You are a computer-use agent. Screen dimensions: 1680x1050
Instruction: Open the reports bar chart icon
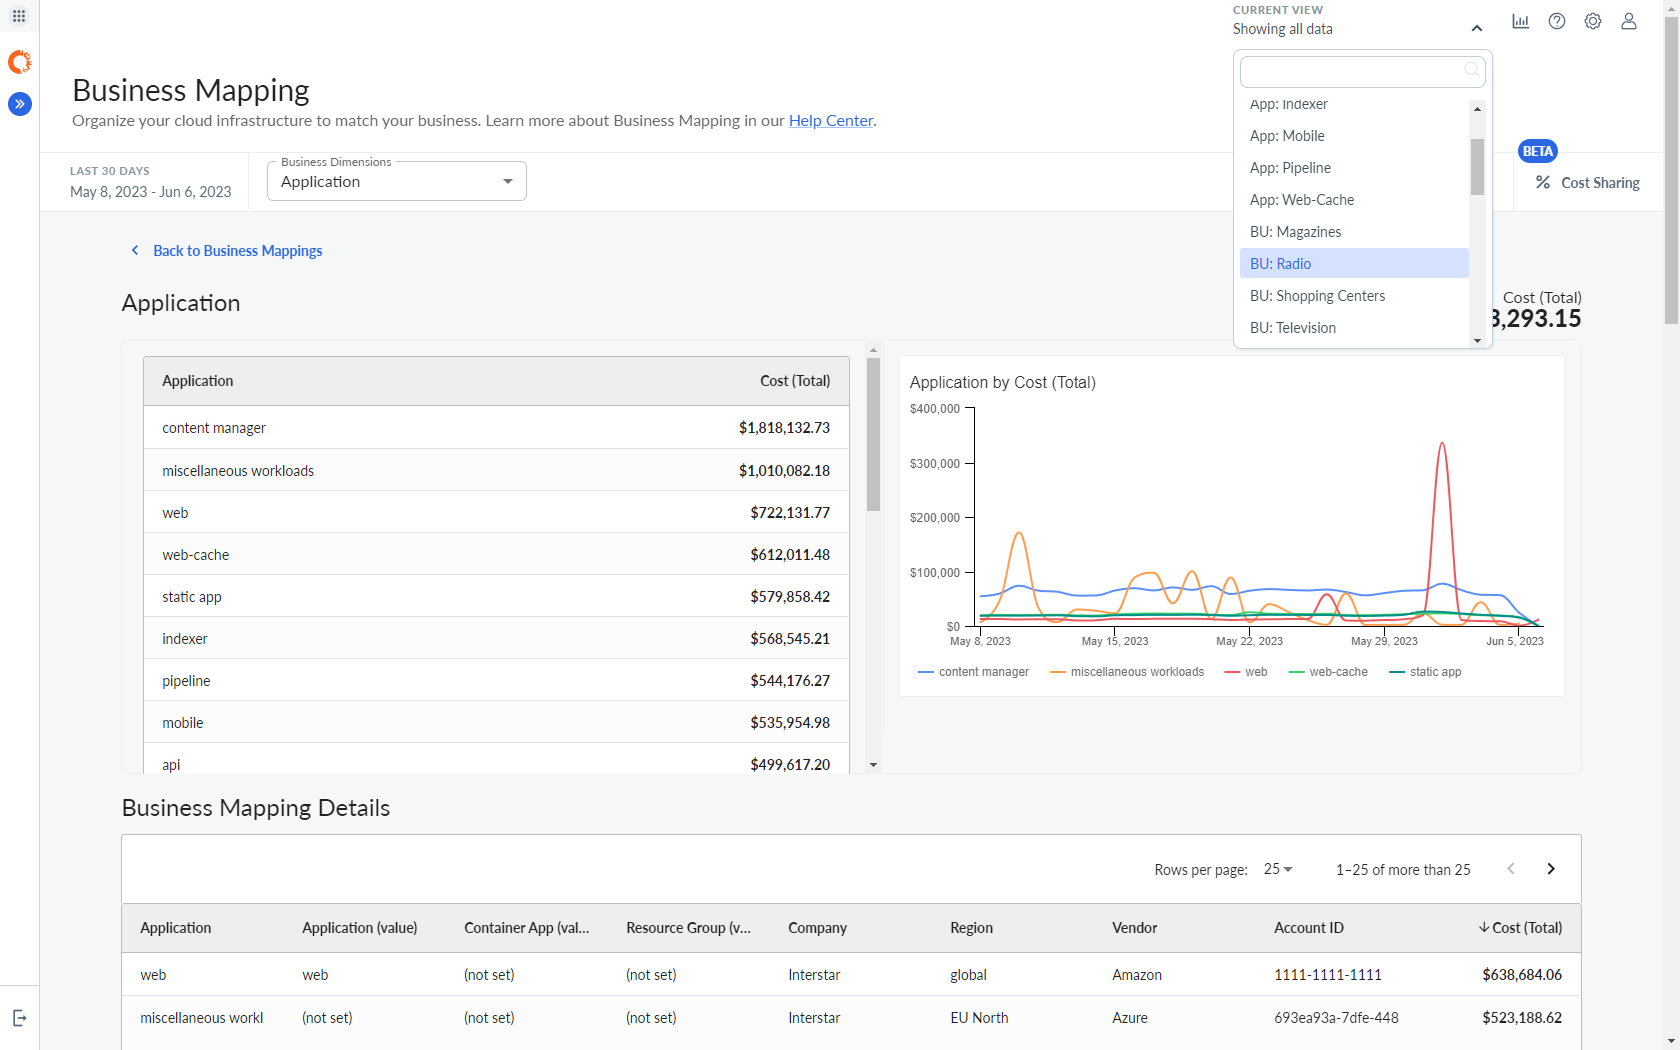click(1521, 21)
